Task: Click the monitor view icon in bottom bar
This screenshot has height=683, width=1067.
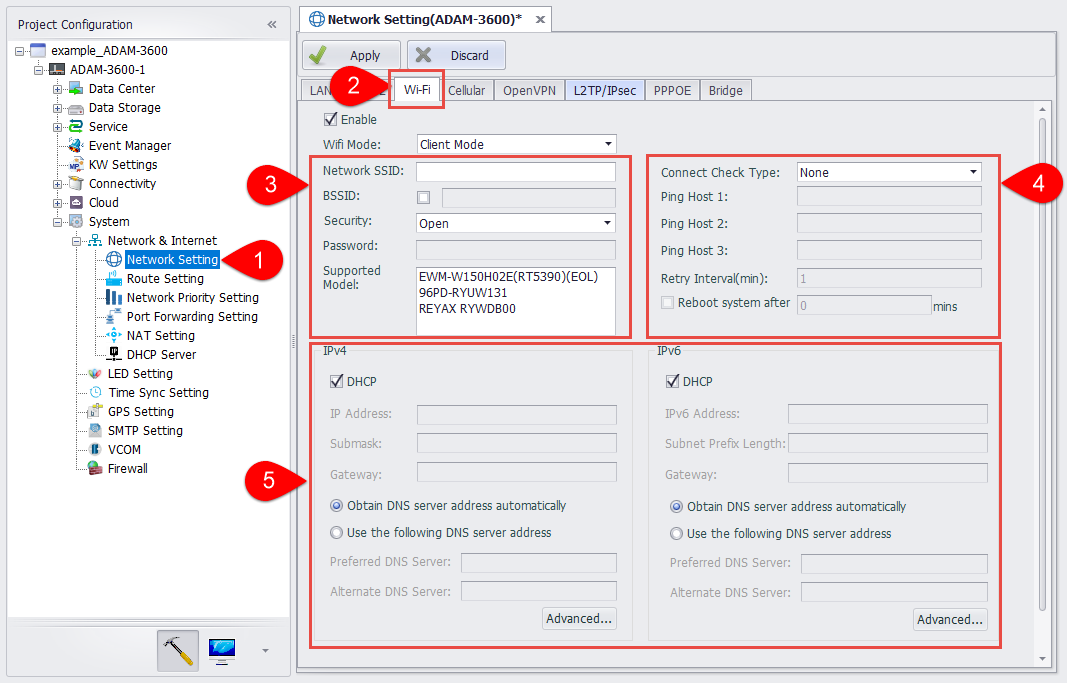Action: [222, 650]
